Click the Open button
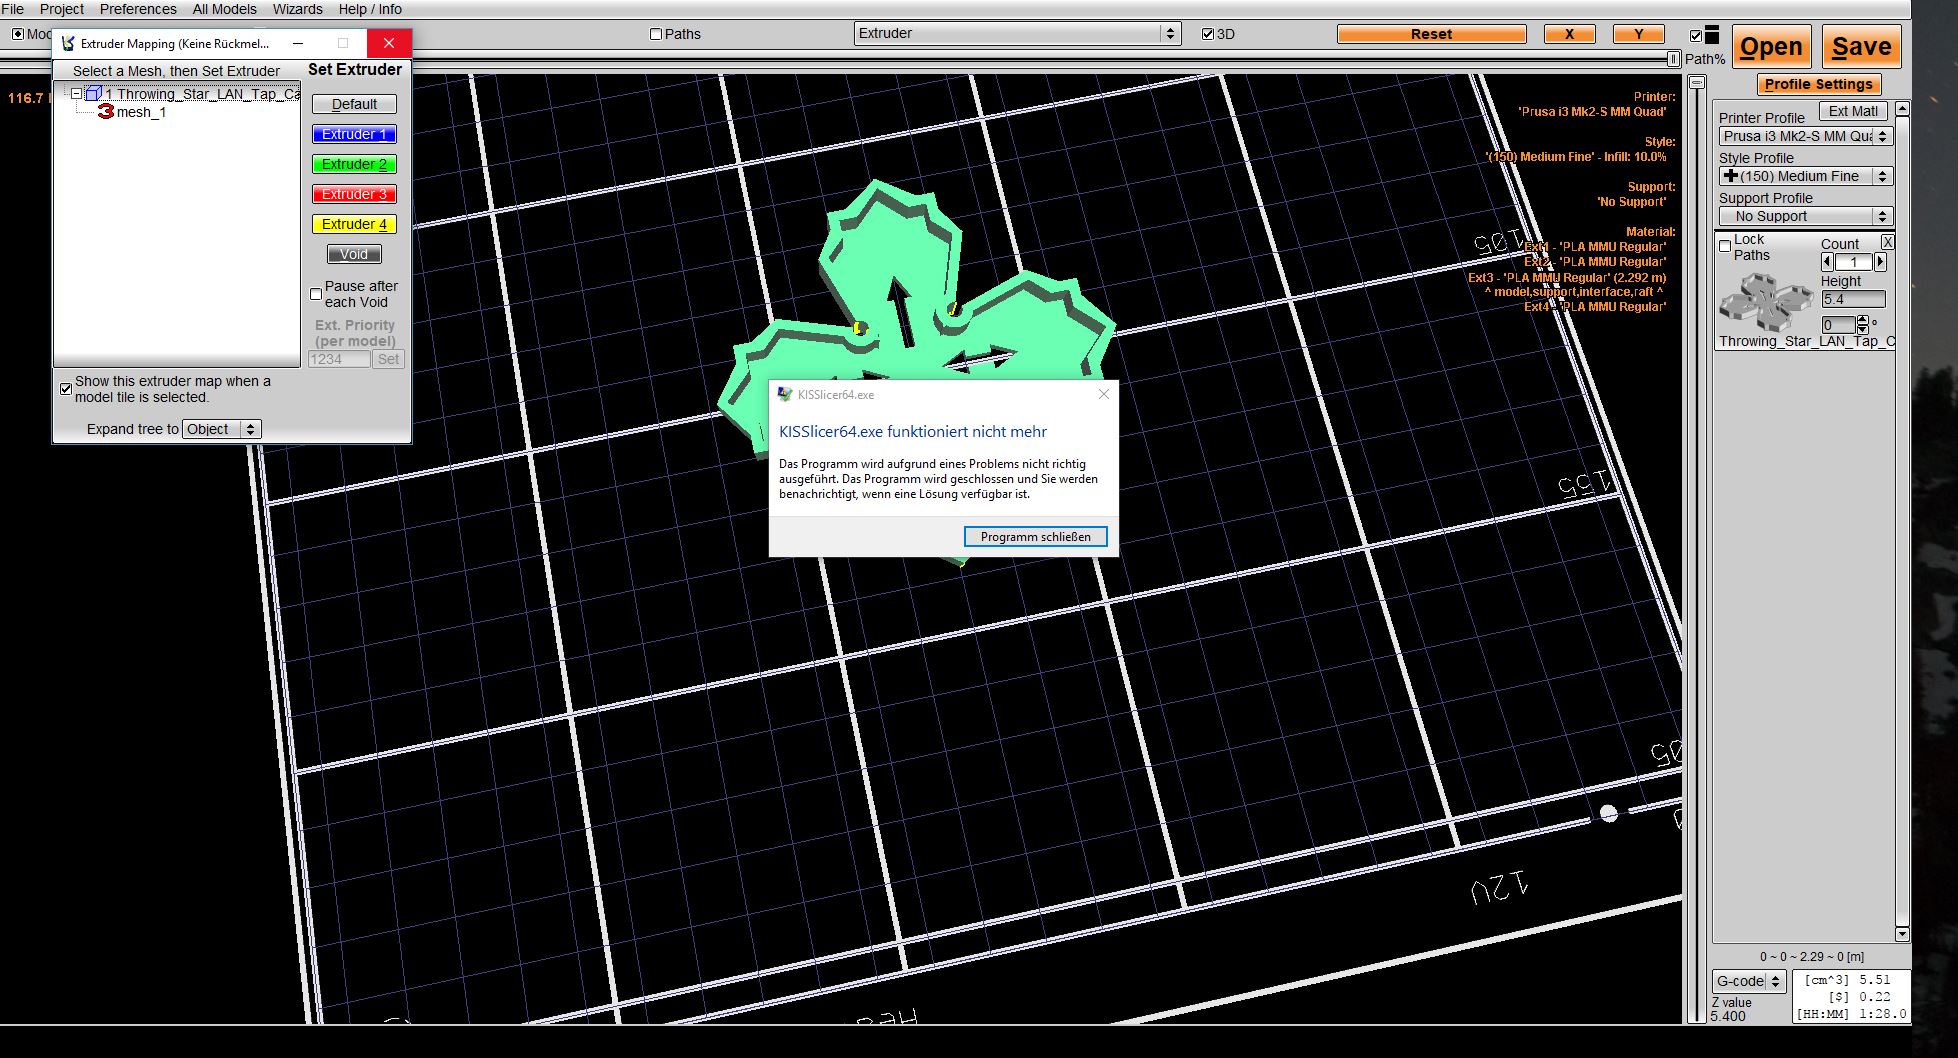 tap(1771, 47)
